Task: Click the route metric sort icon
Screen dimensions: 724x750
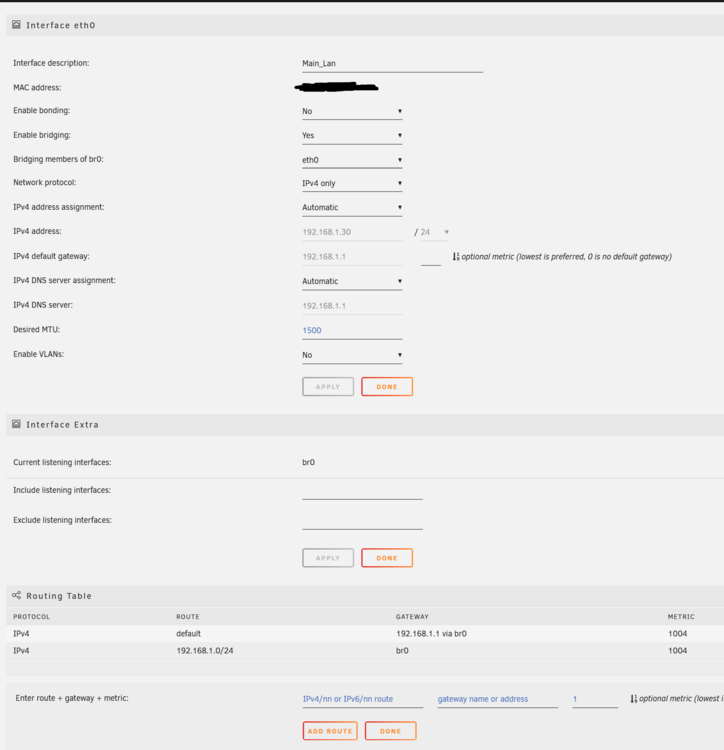Action: pyautogui.click(x=634, y=699)
